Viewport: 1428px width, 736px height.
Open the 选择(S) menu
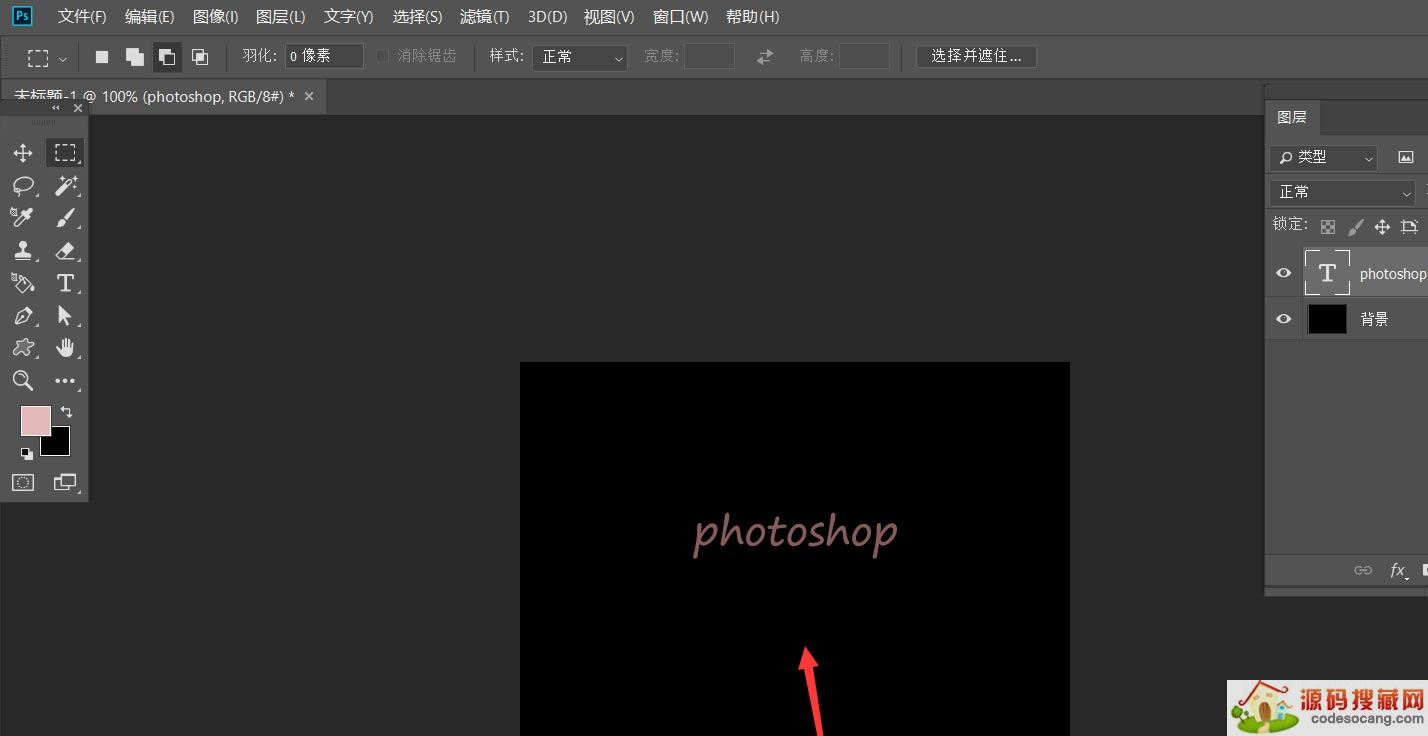tap(417, 17)
